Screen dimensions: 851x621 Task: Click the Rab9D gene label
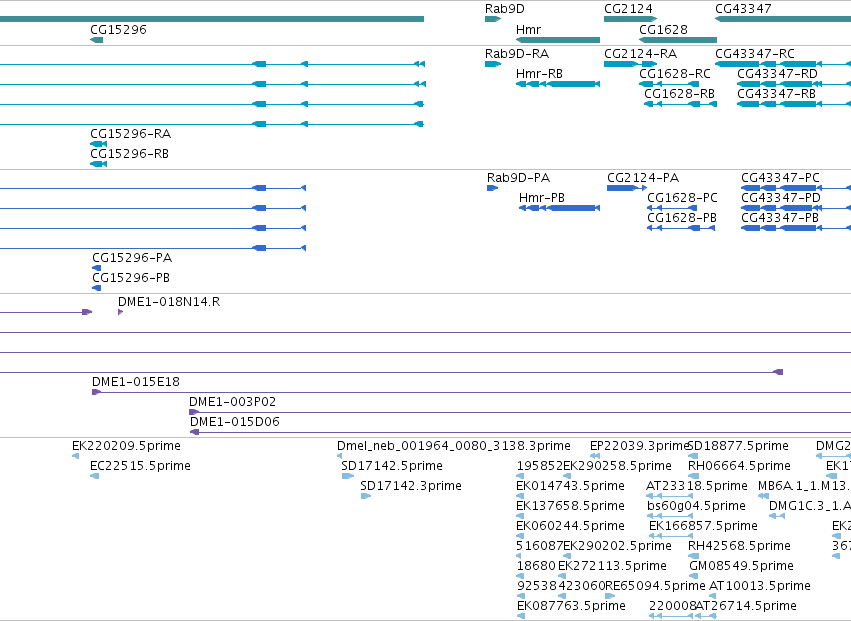[x=505, y=9]
